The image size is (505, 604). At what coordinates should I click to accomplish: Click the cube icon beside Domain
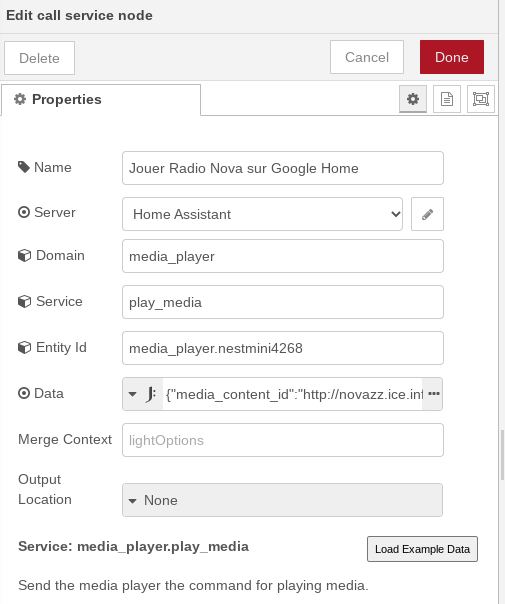24,255
